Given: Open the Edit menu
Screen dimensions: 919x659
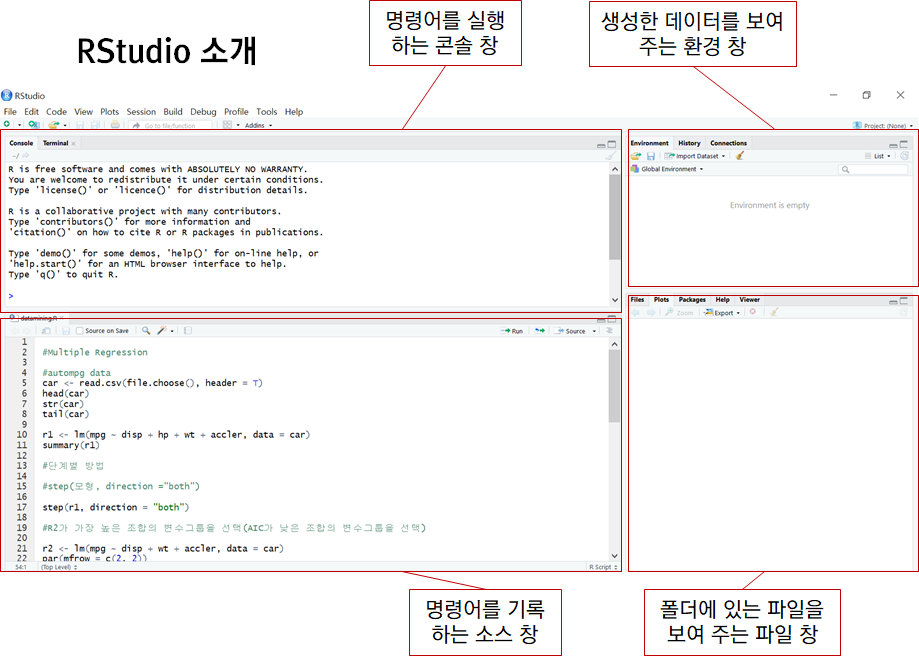Looking at the screenshot, I should (31, 111).
